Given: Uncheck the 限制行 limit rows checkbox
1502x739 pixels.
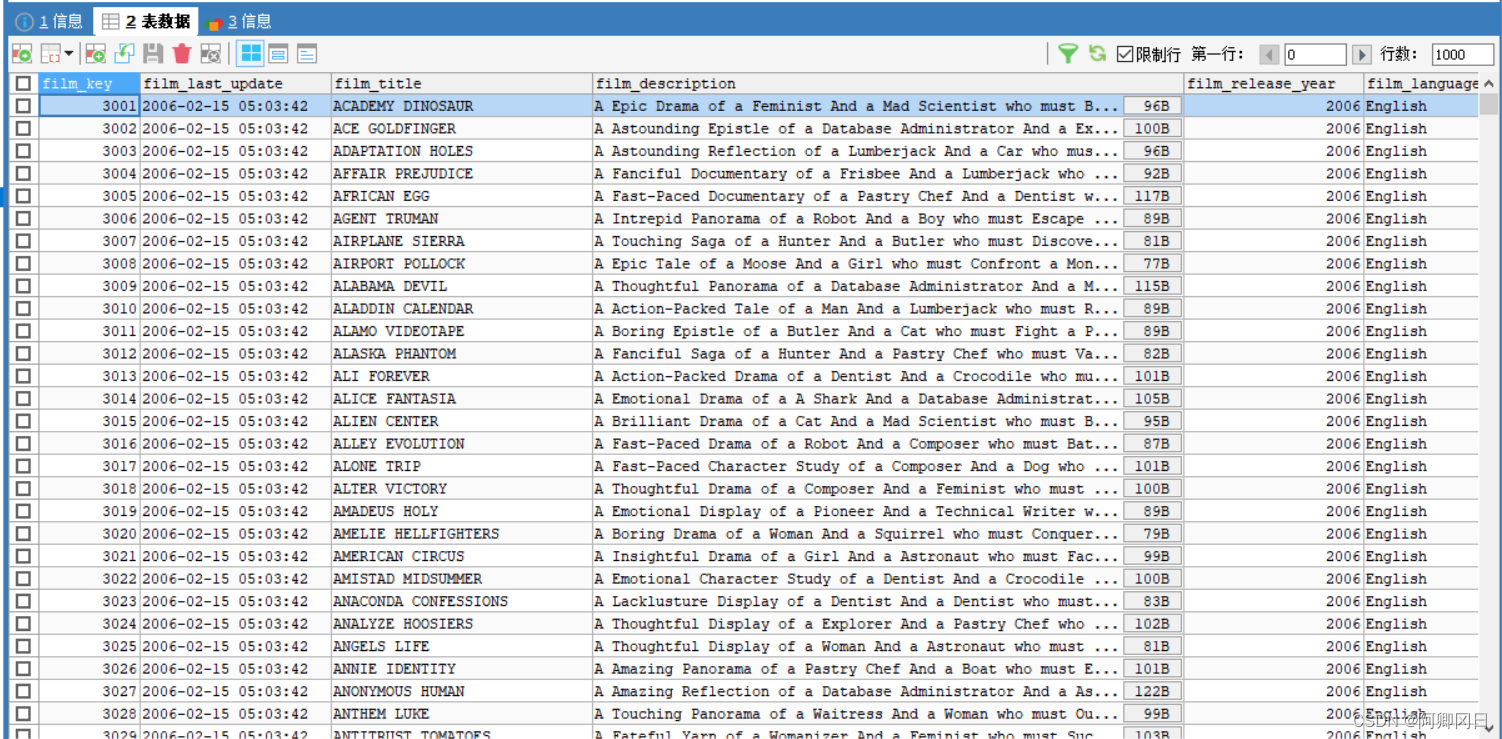Looking at the screenshot, I should click(1125, 54).
